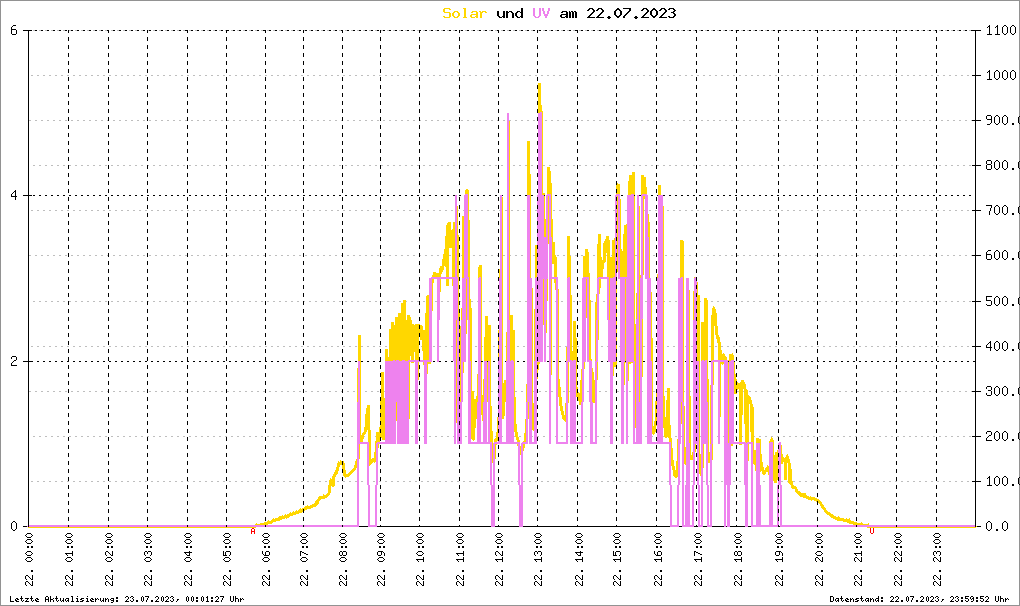Viewport: 1020px width, 606px height.
Task: Click right axis value 600.0
Action: pos(1002,256)
